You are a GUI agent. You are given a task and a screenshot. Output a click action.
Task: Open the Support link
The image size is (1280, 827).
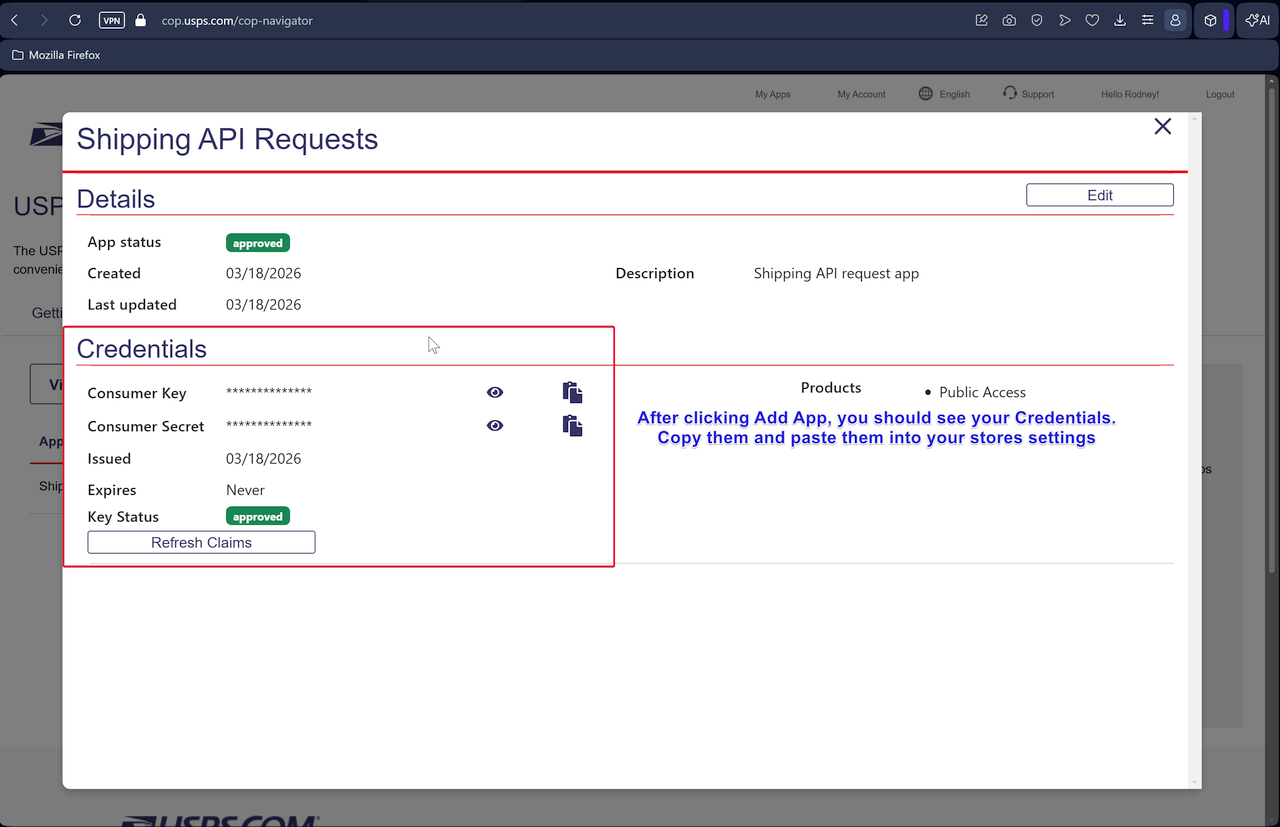point(1038,94)
